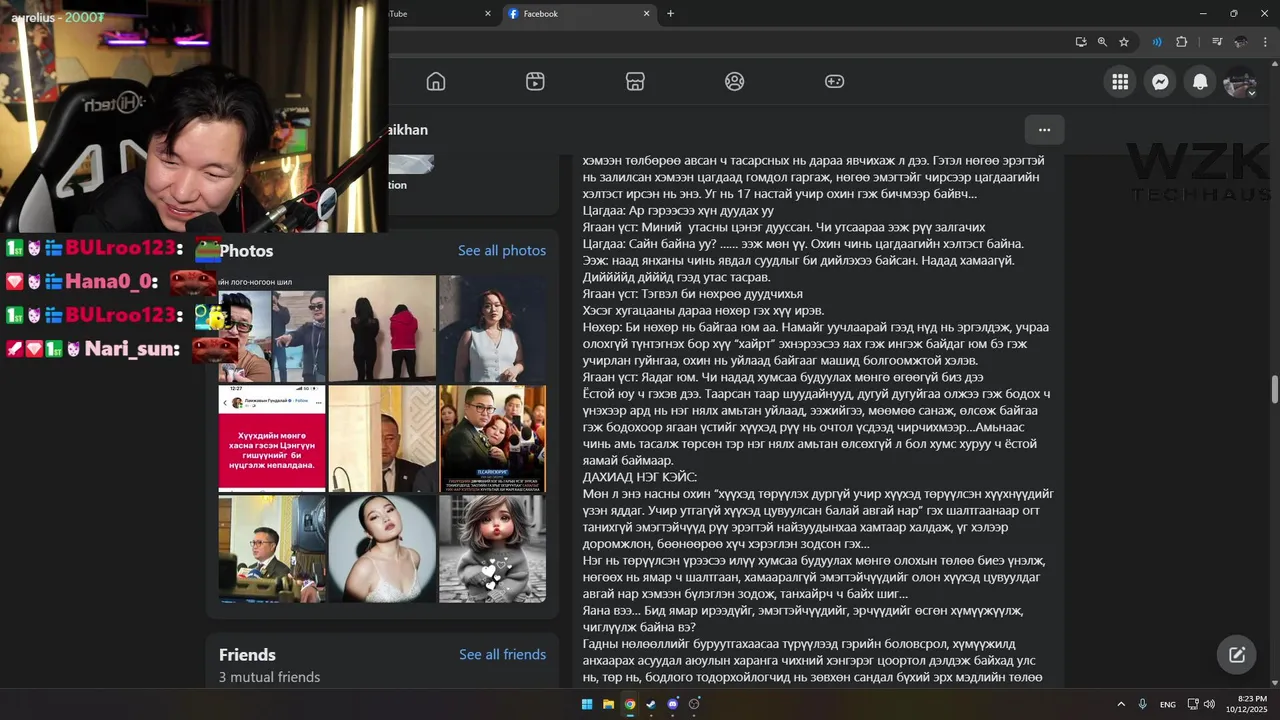Open Facebook notifications bell

pyautogui.click(x=1200, y=82)
